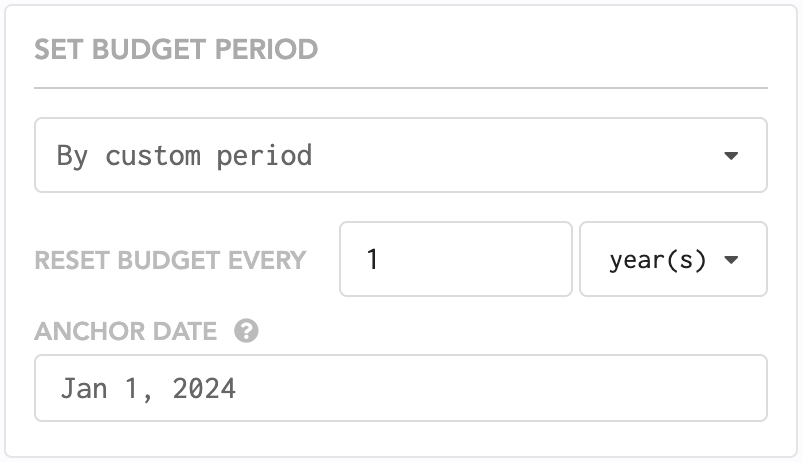Click the SET BUDGET PERIOD heading
This screenshot has width=802, height=462.
pos(176,50)
